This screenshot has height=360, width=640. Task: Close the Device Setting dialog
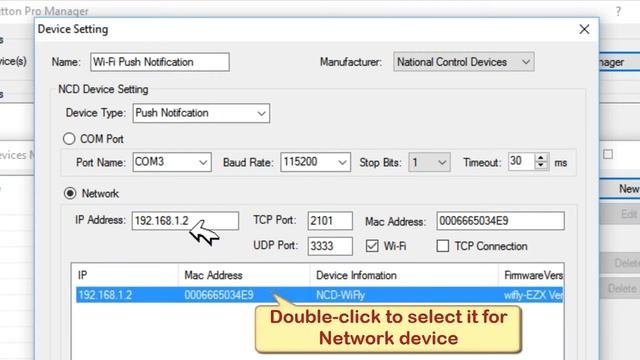pos(584,29)
